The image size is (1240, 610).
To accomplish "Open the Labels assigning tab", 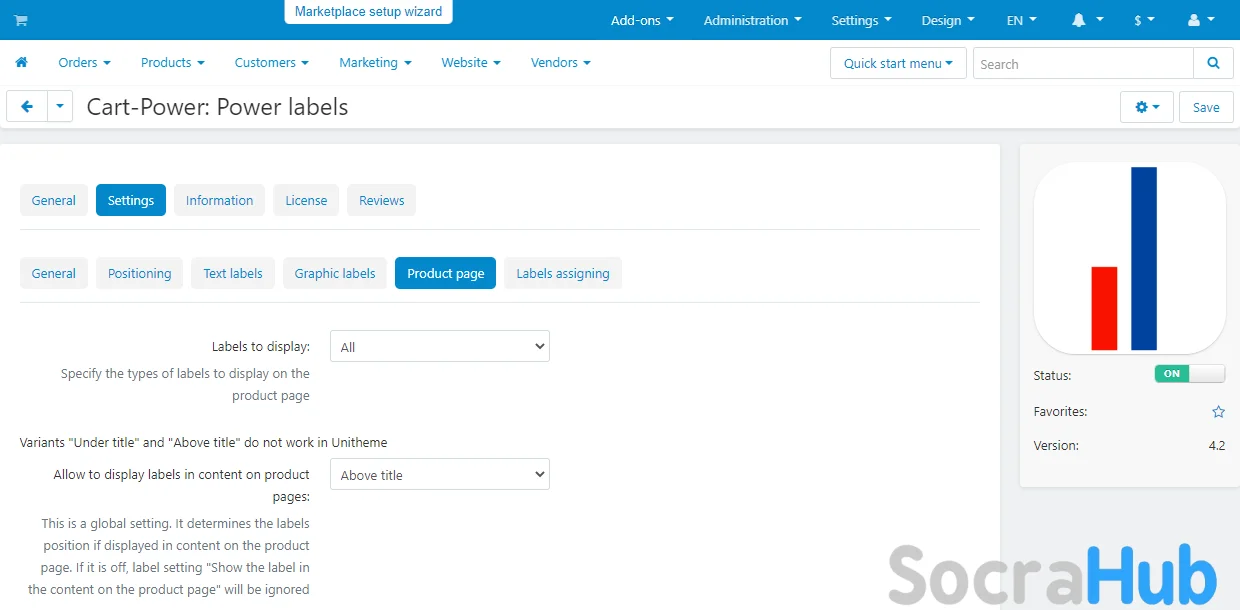I will (562, 273).
